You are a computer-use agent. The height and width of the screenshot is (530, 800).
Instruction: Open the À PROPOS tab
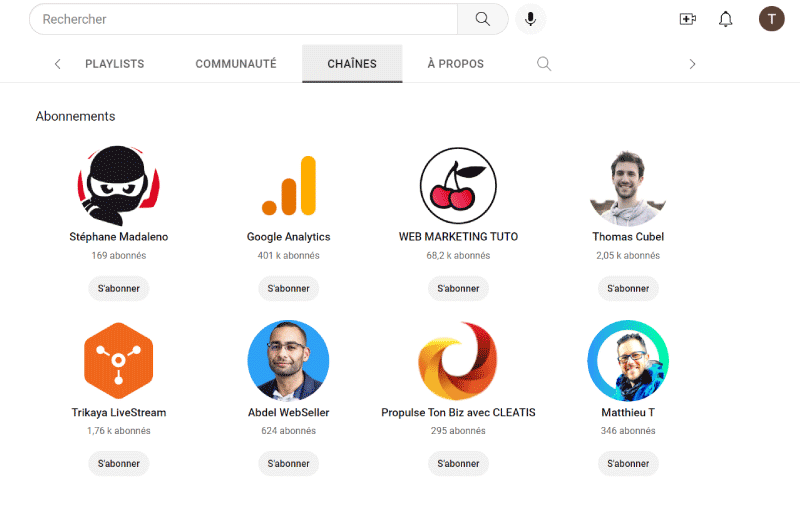click(456, 64)
